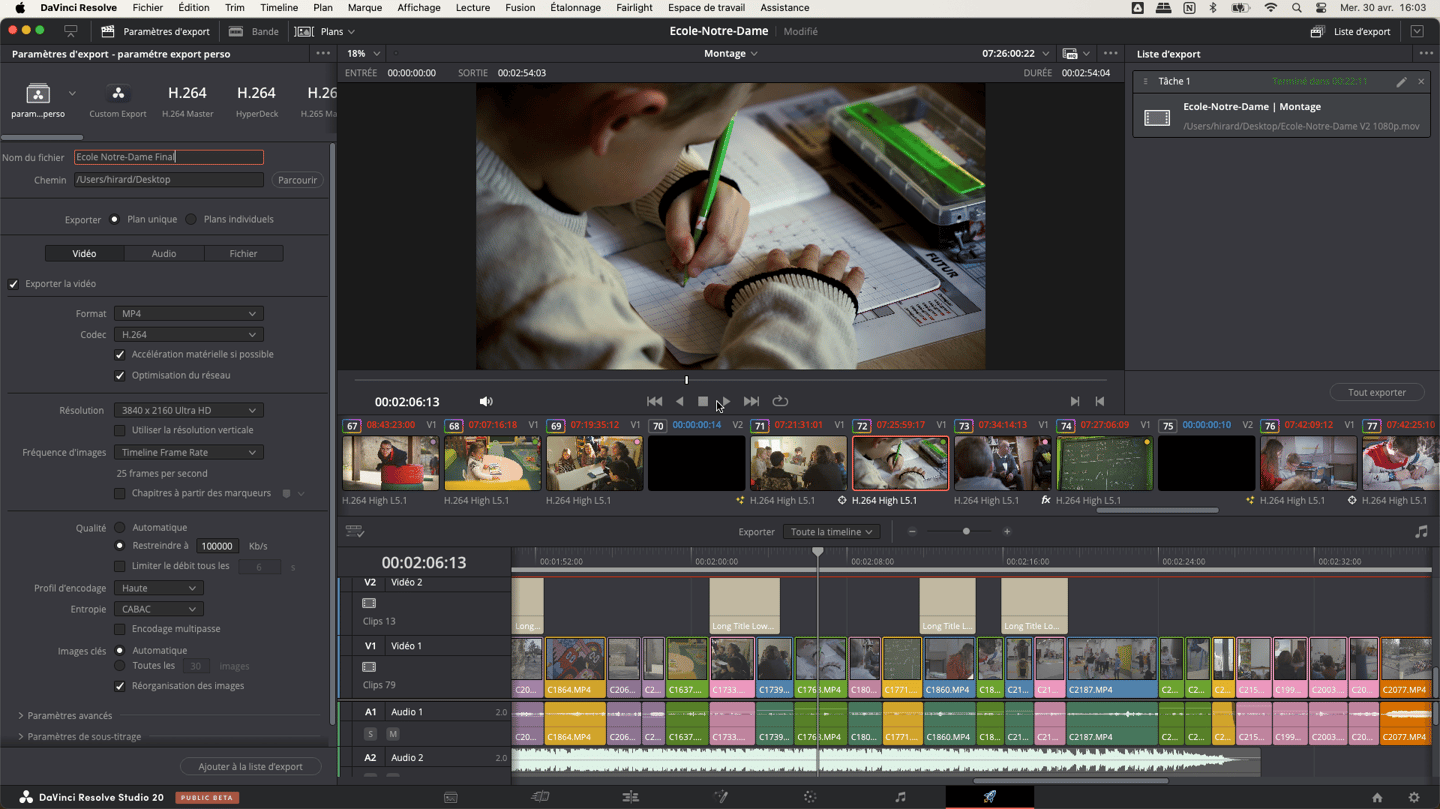
Task: Select the Custom Export preset
Action: pos(118,100)
